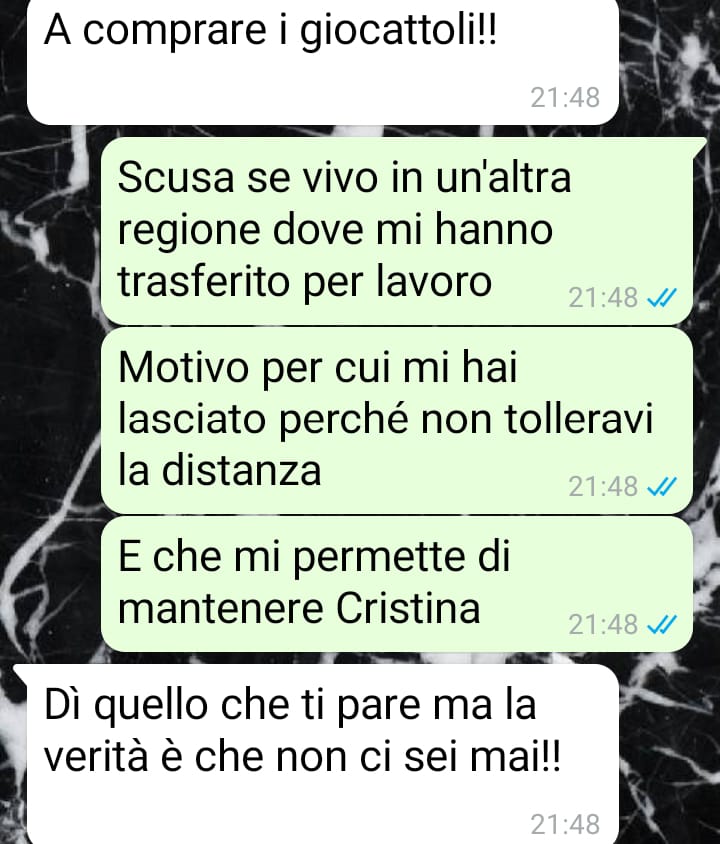Tap the blue double-check icon on 'la distanza' message
This screenshot has height=844, width=720.
pyautogui.click(x=661, y=487)
